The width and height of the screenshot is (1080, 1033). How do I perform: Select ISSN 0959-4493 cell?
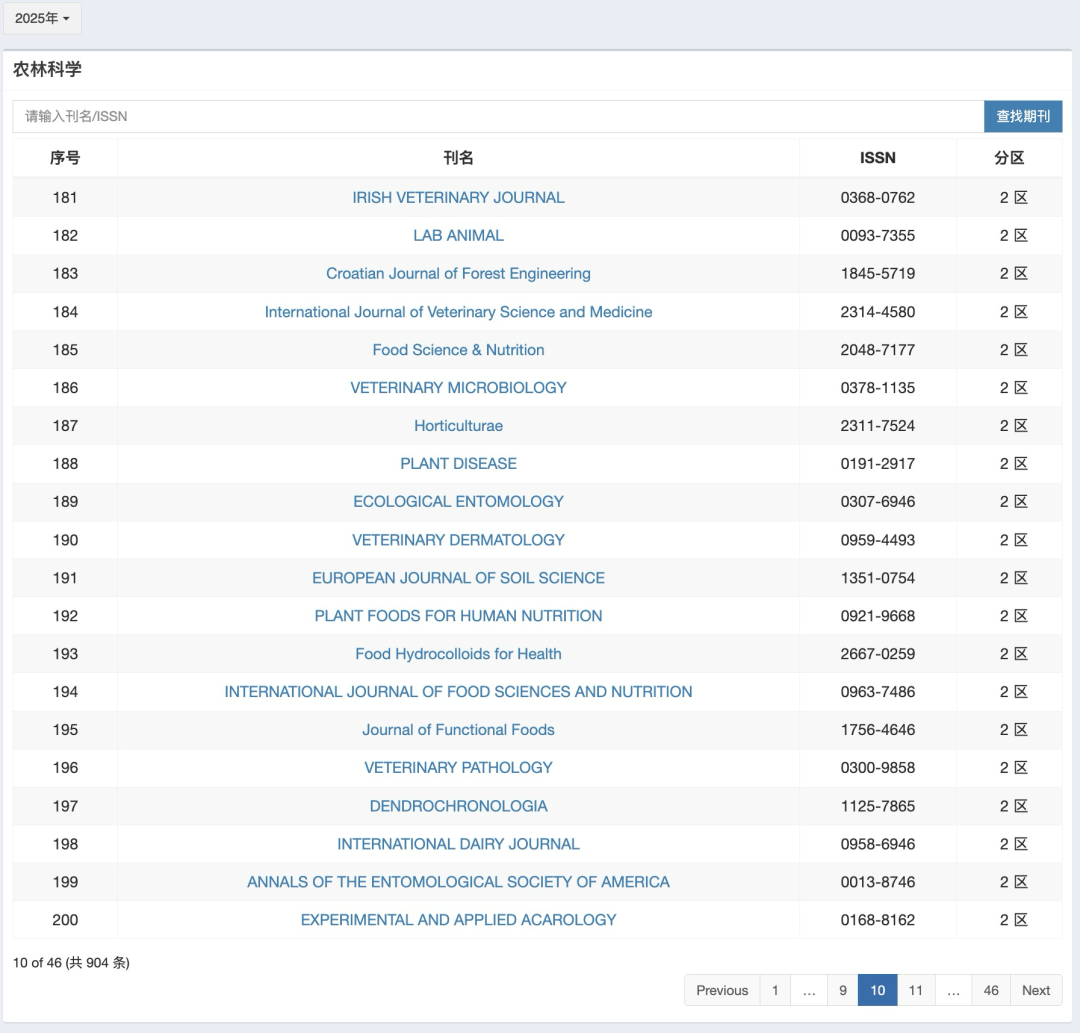pos(878,540)
